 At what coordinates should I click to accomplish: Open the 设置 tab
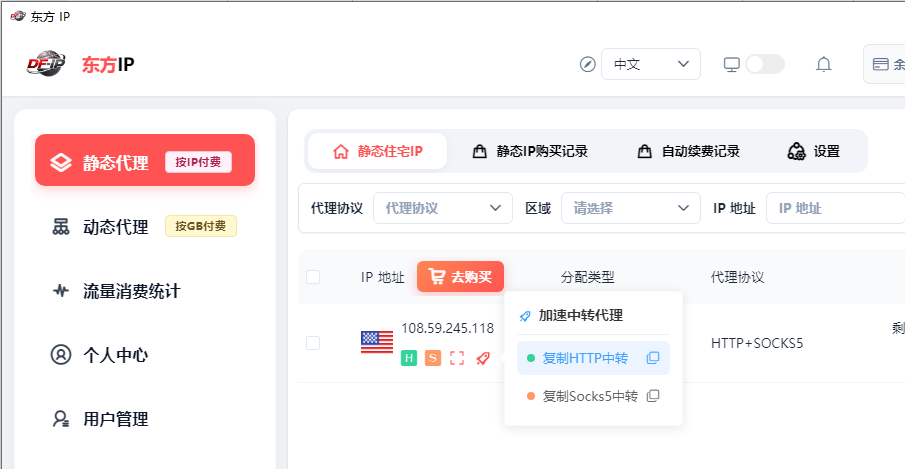click(x=814, y=151)
